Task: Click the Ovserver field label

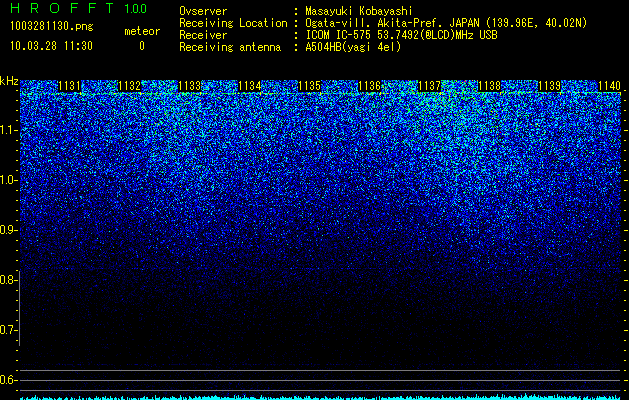Action: click(x=203, y=11)
